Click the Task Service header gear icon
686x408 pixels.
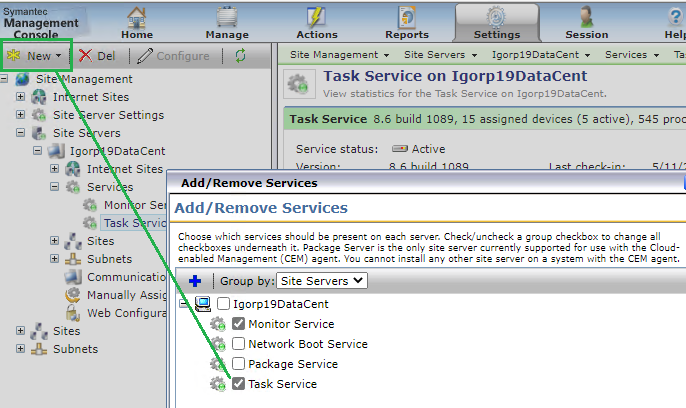pos(298,84)
